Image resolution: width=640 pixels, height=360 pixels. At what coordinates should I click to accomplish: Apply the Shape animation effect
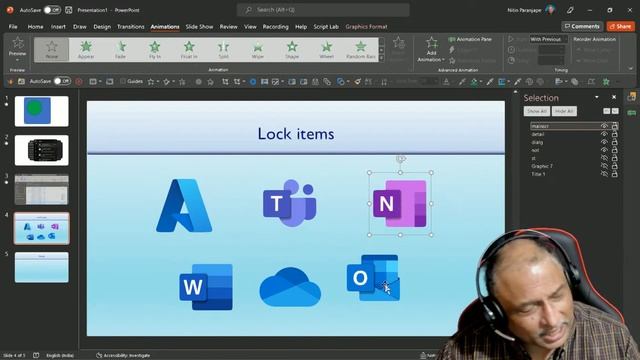tap(292, 49)
